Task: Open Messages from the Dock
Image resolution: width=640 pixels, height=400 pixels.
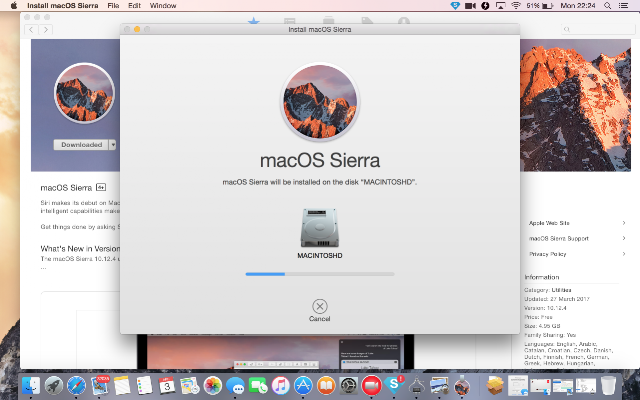Action: (x=236, y=385)
